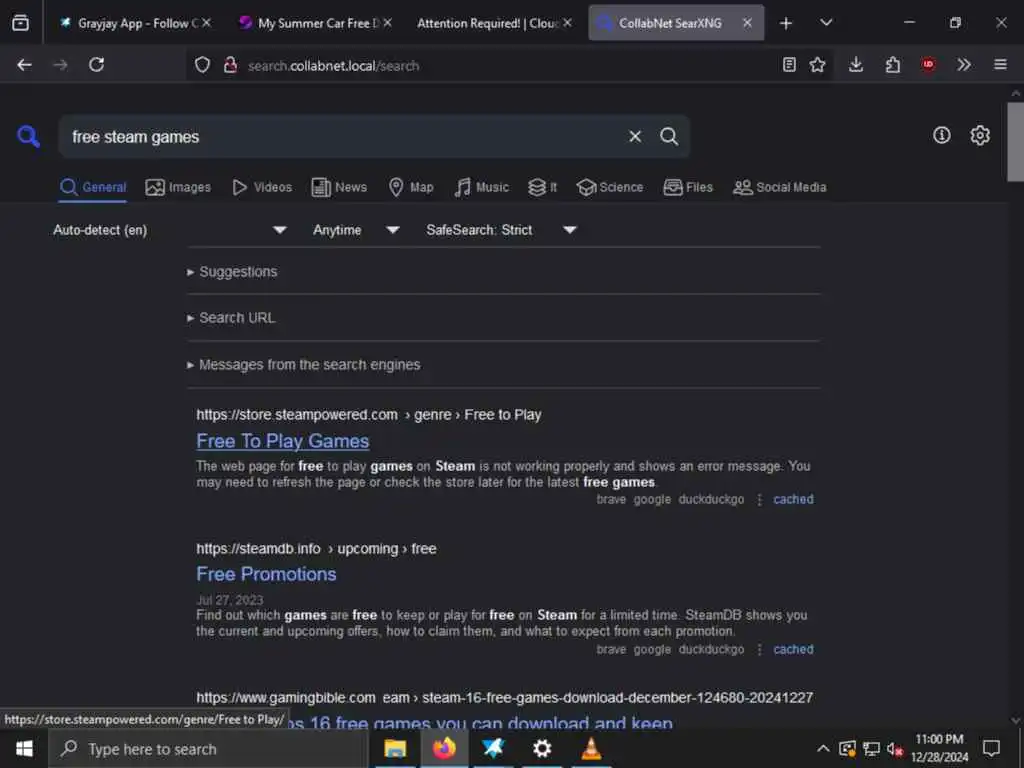Open SearXNG preferences gear icon
Image resolution: width=1024 pixels, height=768 pixels.
pyautogui.click(x=980, y=135)
